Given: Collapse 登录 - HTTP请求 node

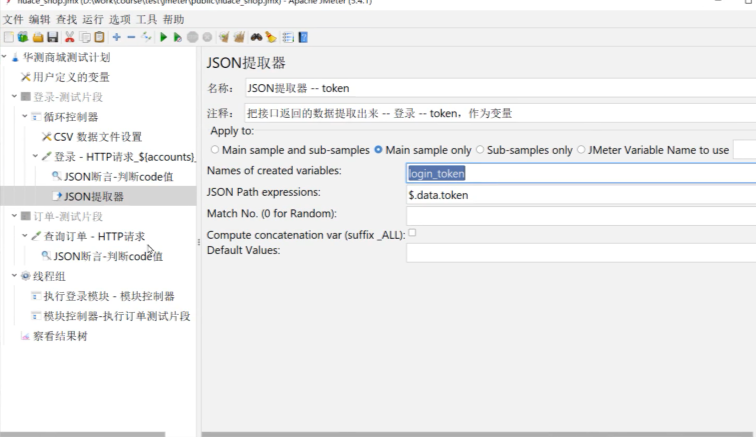Looking at the screenshot, I should click(35, 156).
